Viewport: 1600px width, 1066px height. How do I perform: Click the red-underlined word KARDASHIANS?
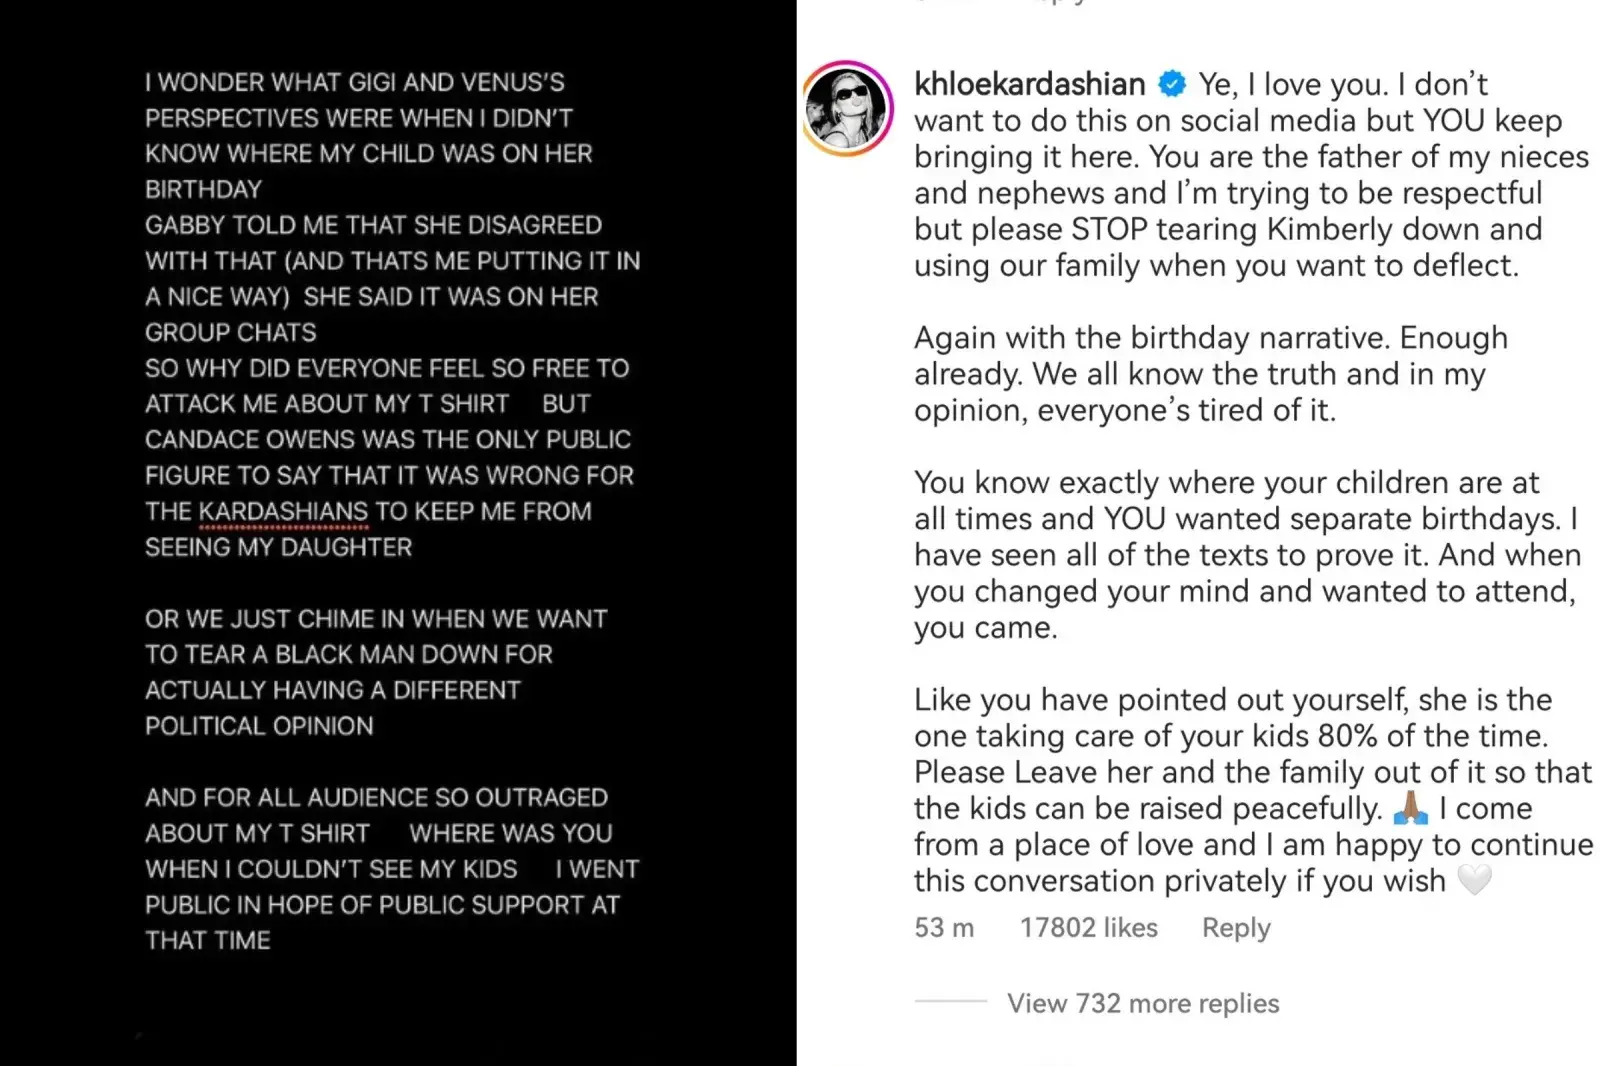tap(283, 511)
